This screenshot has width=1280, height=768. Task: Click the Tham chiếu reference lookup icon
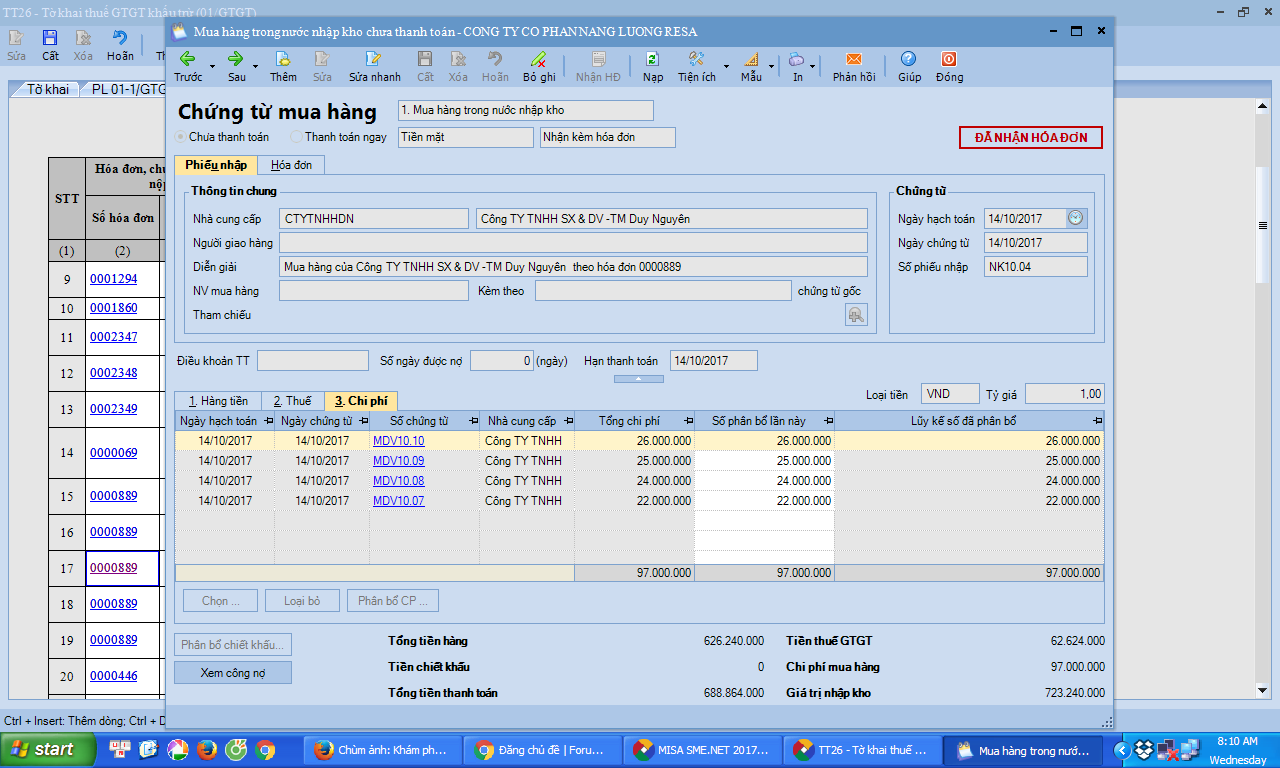pyautogui.click(x=856, y=315)
